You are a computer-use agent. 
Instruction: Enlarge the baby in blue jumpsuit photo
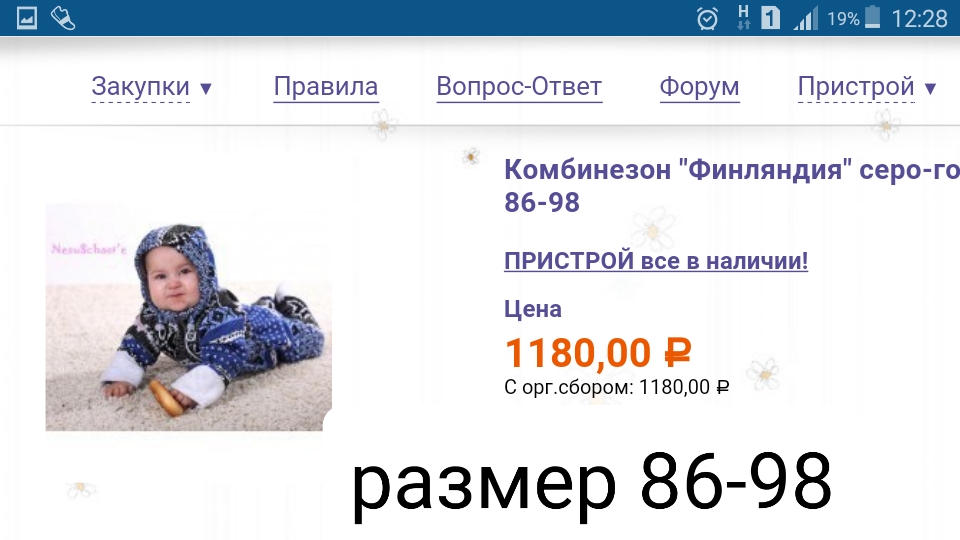pyautogui.click(x=189, y=317)
